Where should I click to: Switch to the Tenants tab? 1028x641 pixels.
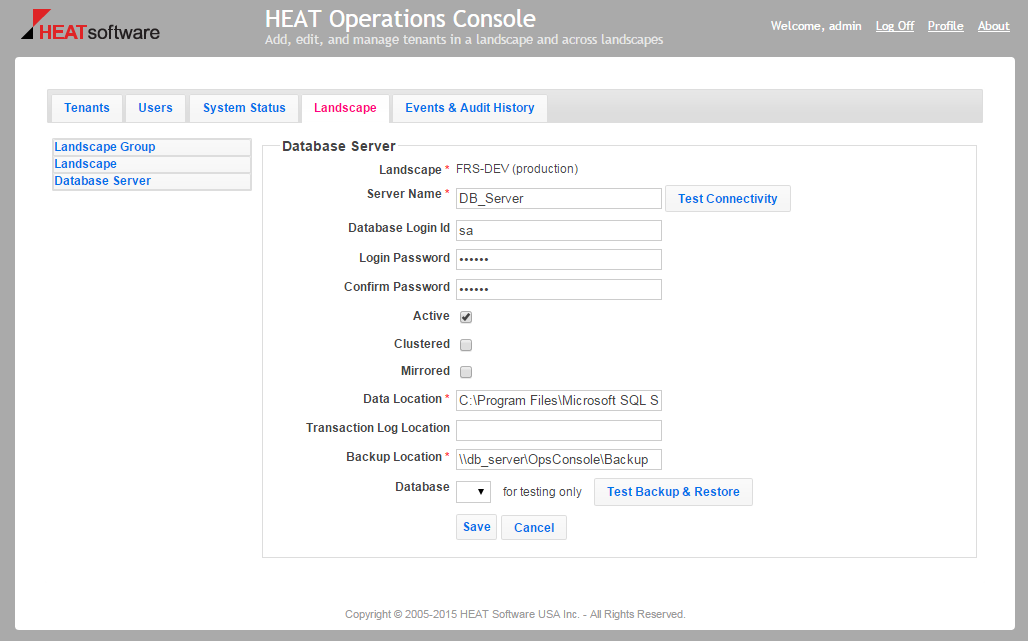tap(87, 107)
